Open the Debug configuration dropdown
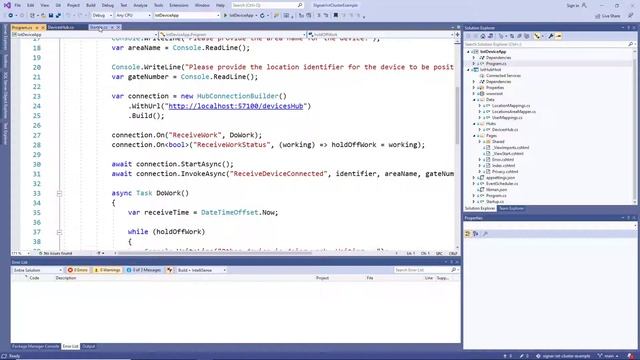The height and width of the screenshot is (360, 640). click(102, 16)
